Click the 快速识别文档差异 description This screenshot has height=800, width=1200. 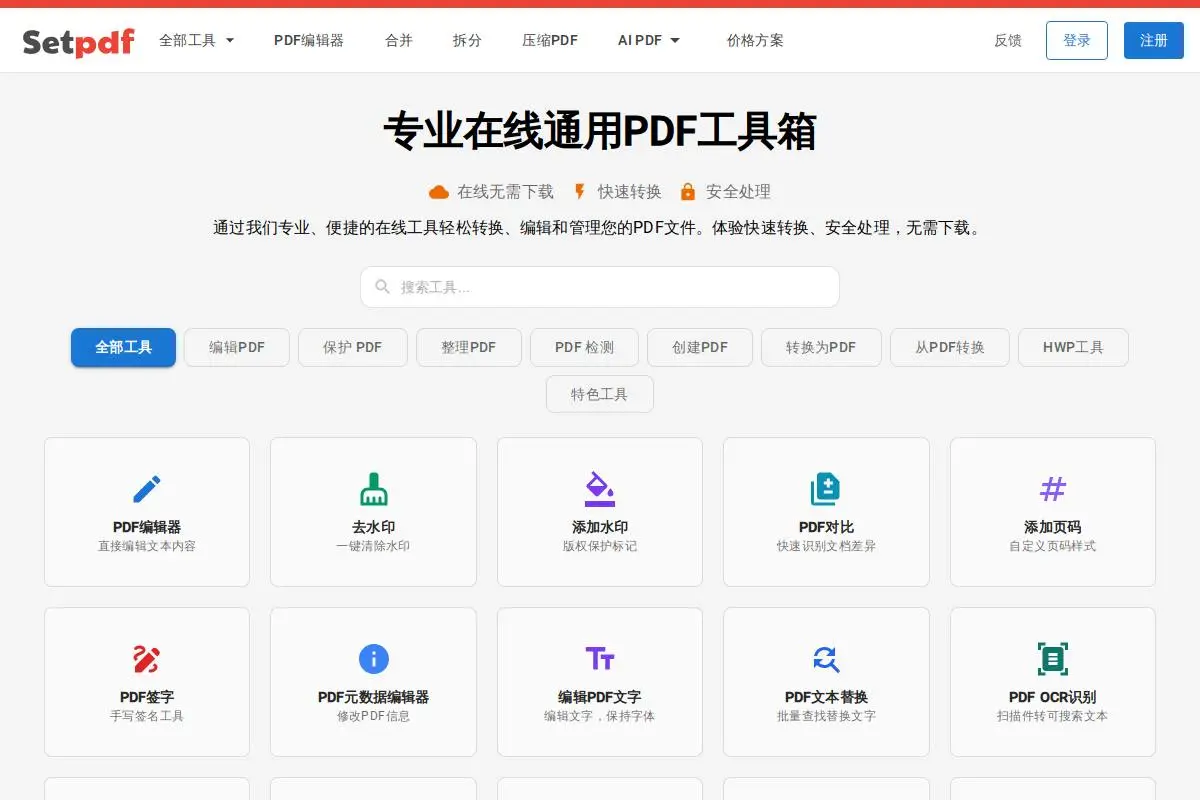826,547
